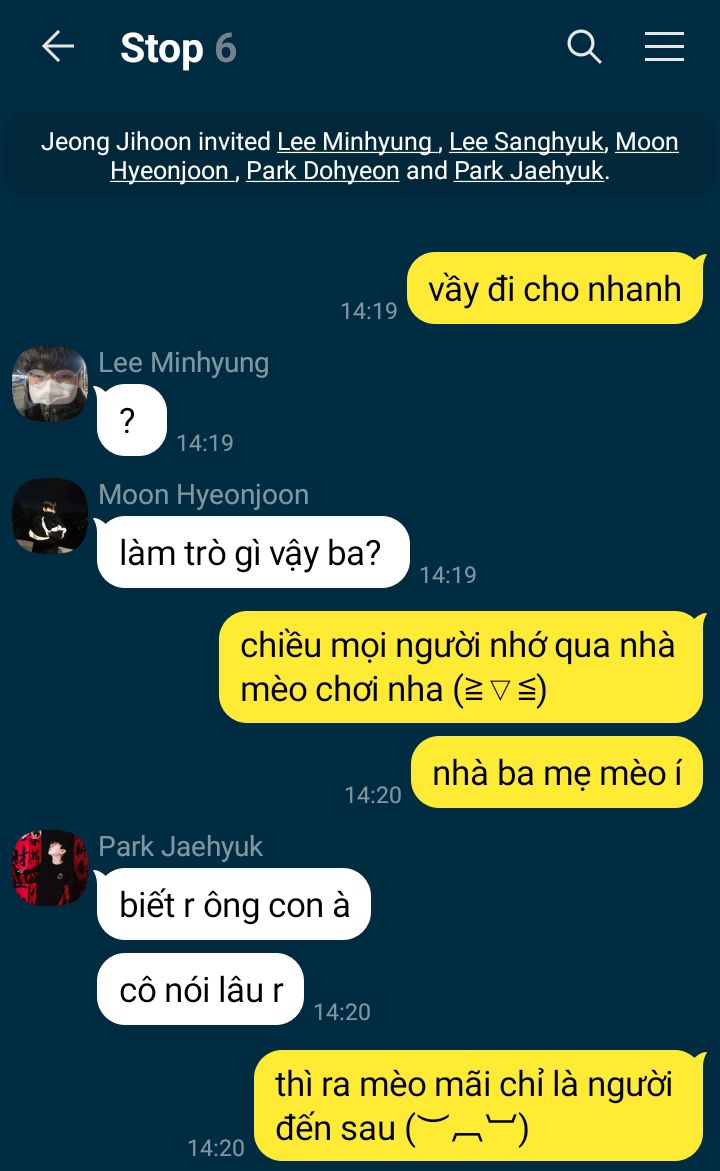Tap the Moon Hyeonjoon sender name label
This screenshot has width=720, height=1171.
coord(204,494)
